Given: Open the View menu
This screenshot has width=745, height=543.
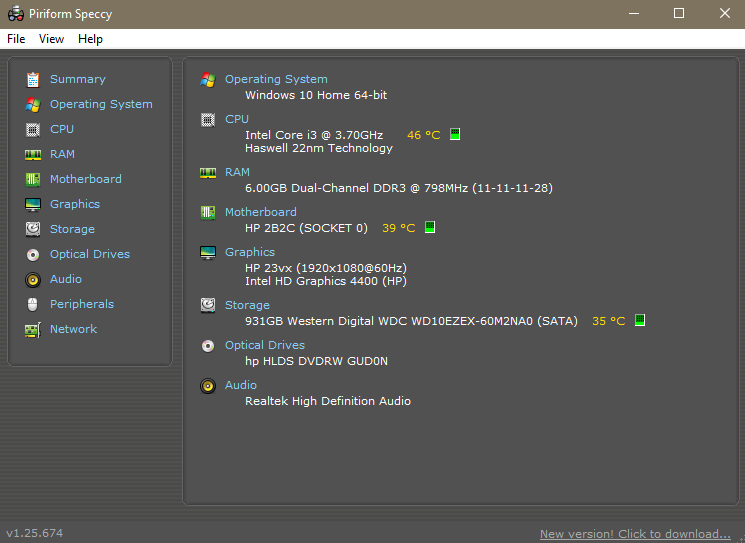Looking at the screenshot, I should [x=51, y=39].
